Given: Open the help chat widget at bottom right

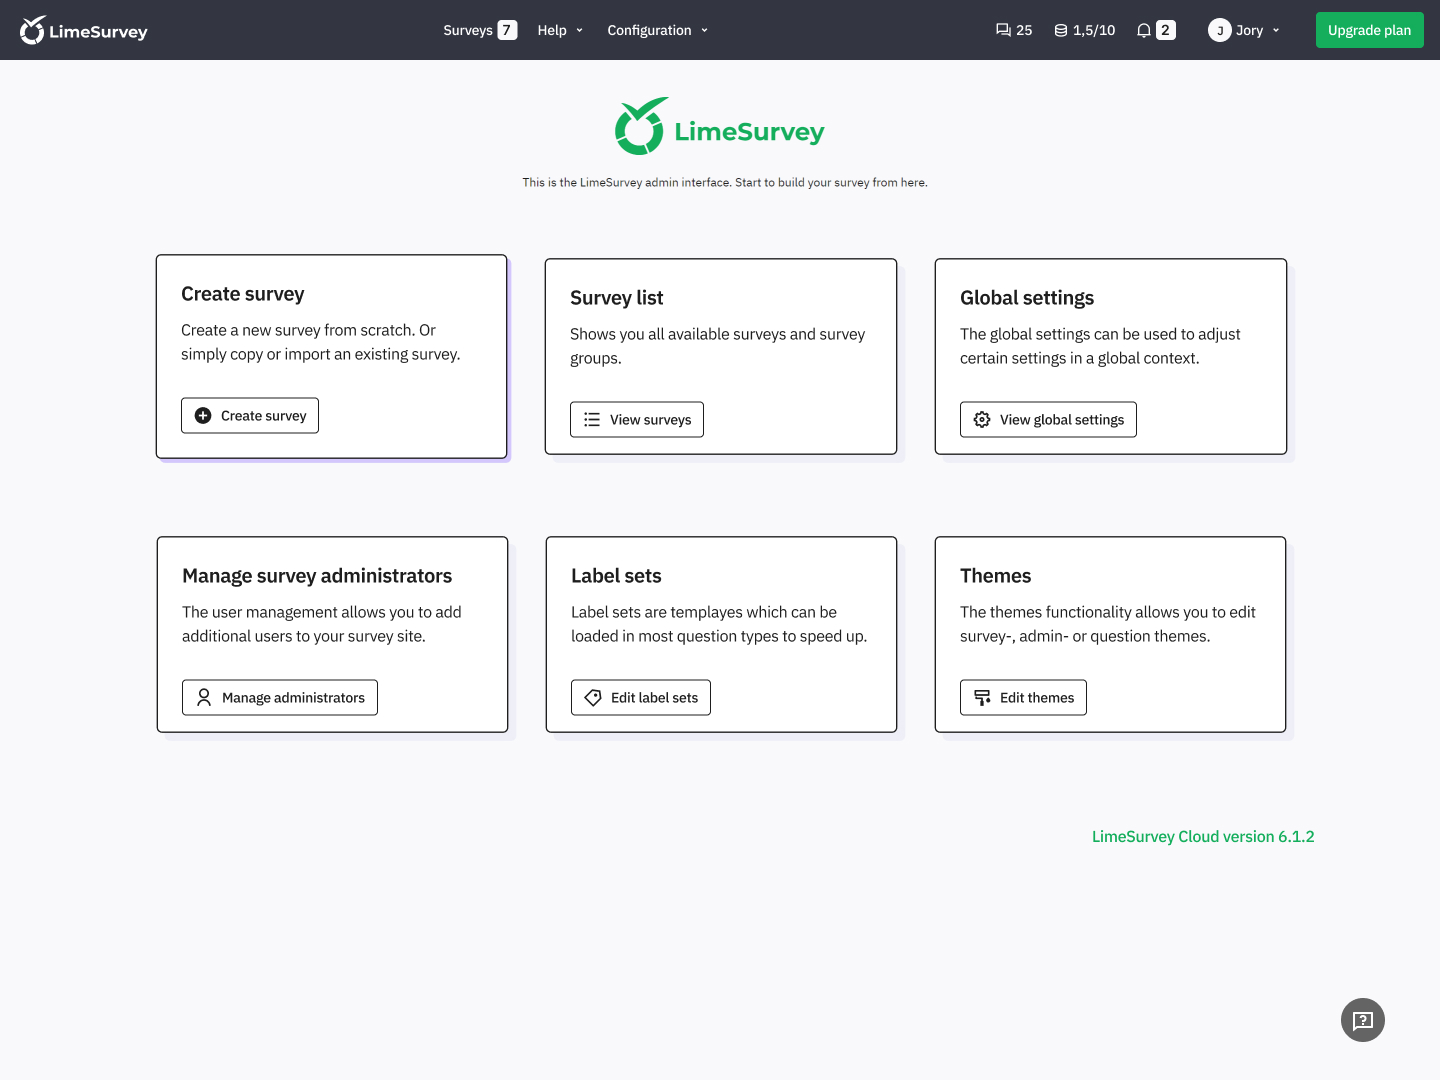Looking at the screenshot, I should click(1362, 1019).
